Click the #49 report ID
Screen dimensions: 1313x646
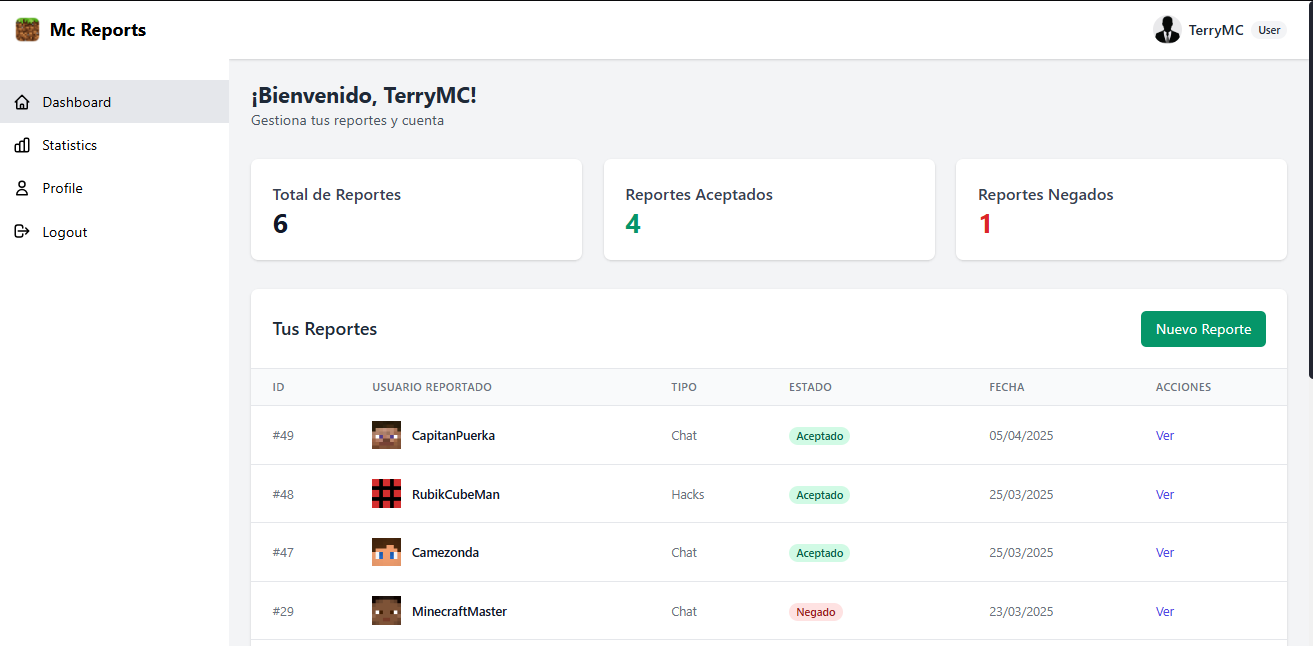pos(283,435)
